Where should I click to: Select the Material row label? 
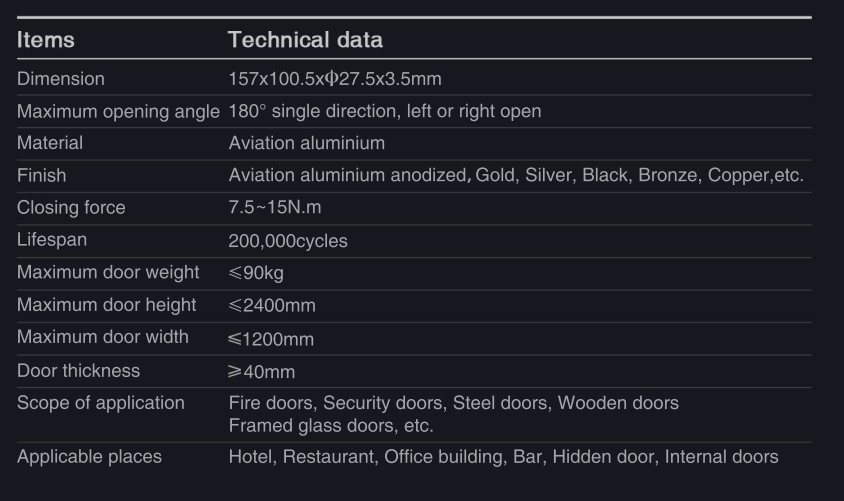[50, 143]
